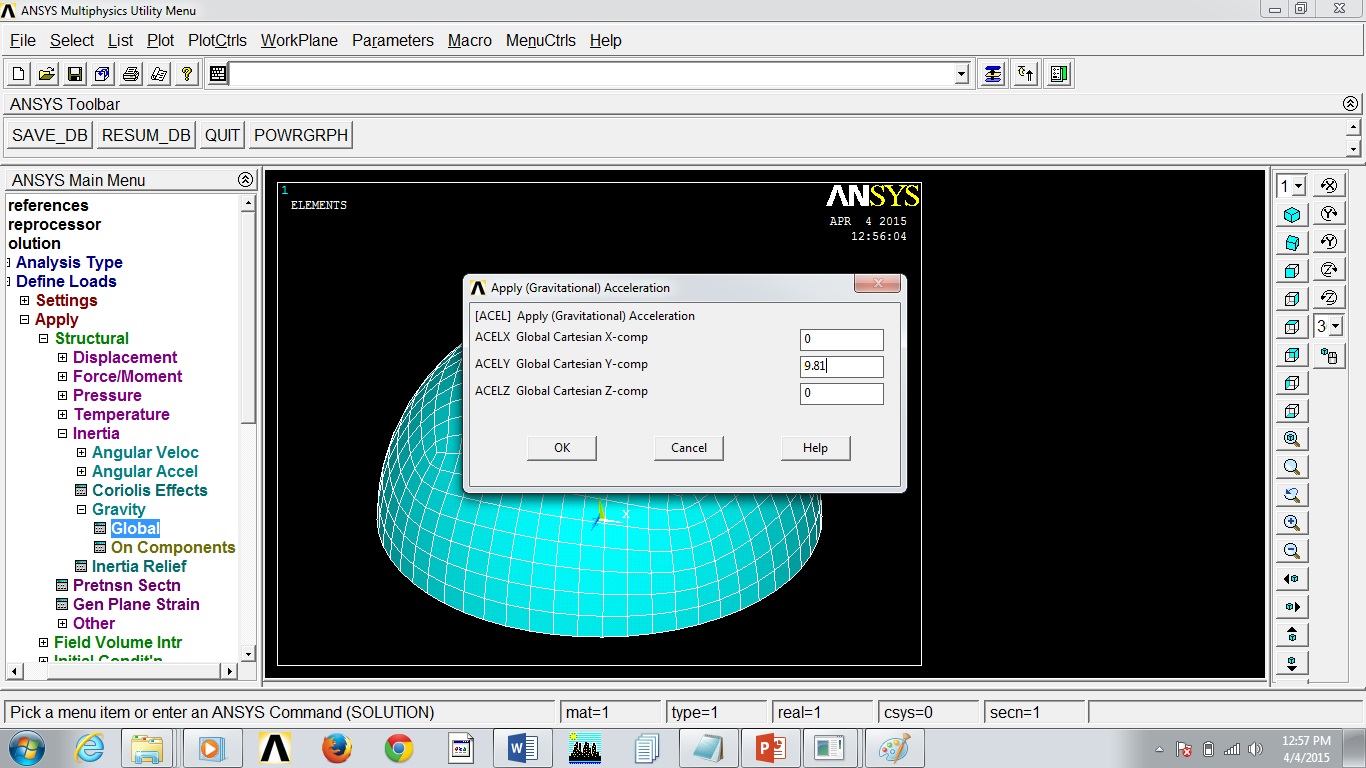Click Help in the Acceleration dialog
The image size is (1366, 768).
click(x=815, y=448)
